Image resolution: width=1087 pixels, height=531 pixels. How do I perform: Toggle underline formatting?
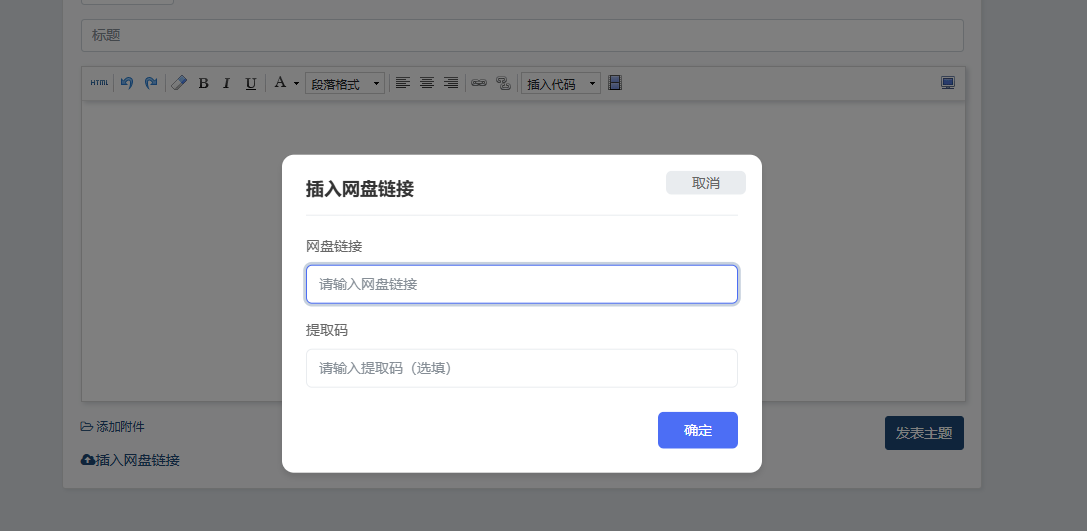pos(250,83)
